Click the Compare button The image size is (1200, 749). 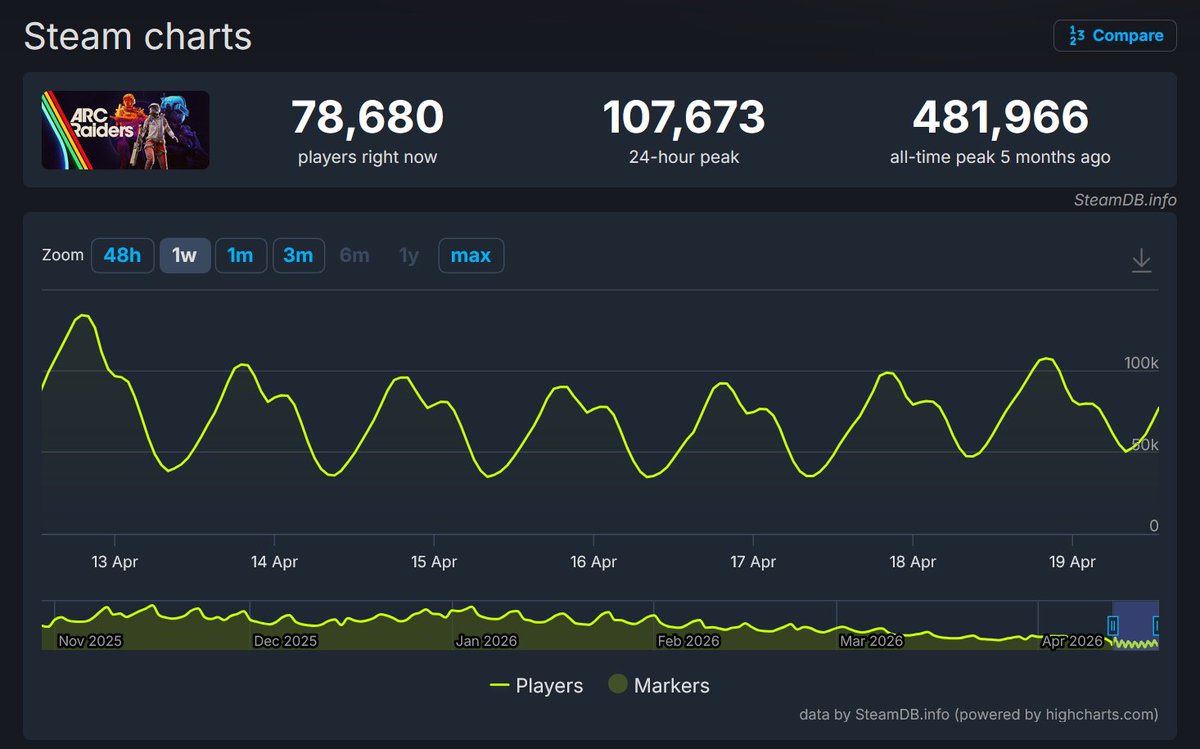1115,36
